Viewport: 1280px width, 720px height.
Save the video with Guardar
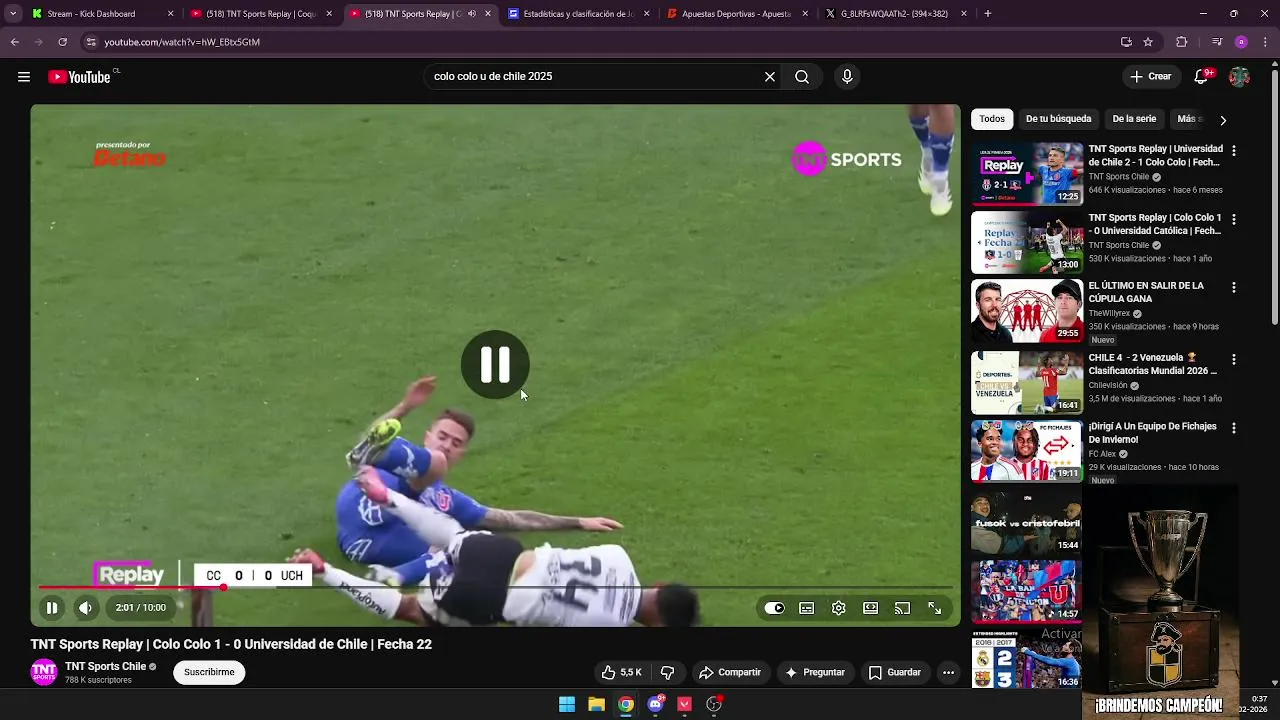(x=895, y=672)
